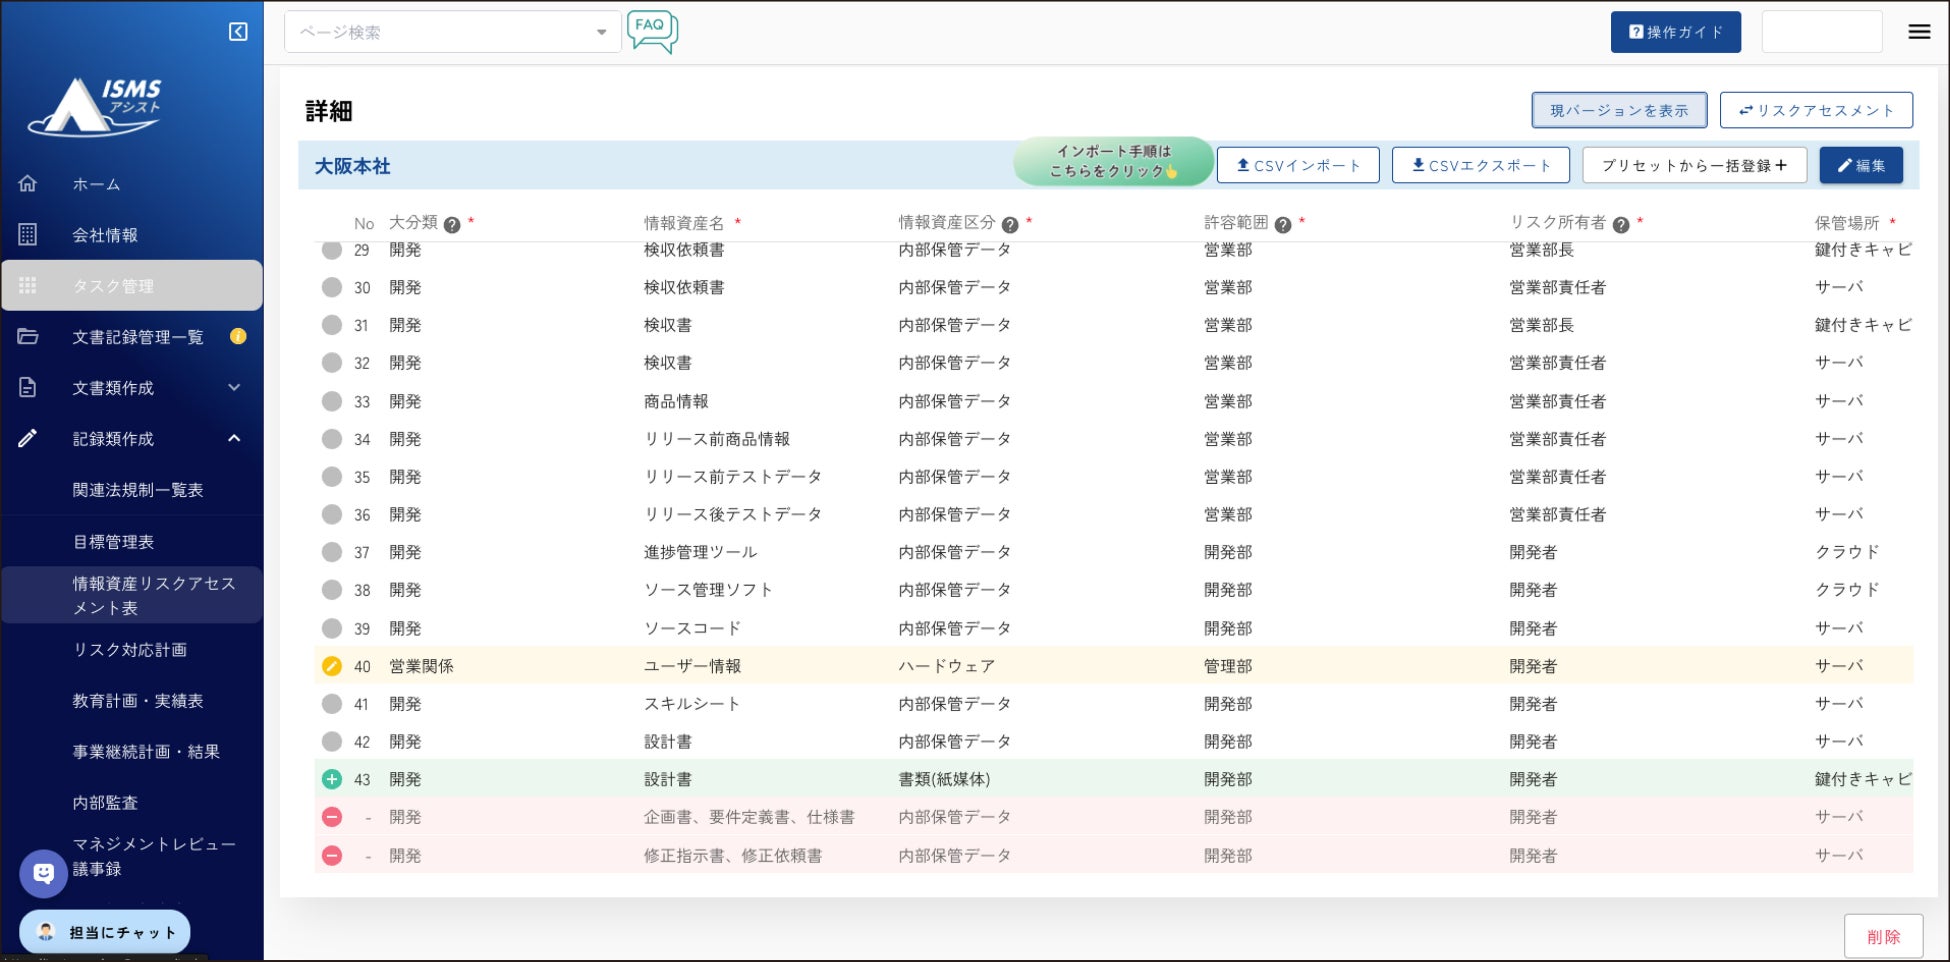1950x962 pixels.
Task: Click リリース後テストデータ in row 36
Action: point(733,514)
